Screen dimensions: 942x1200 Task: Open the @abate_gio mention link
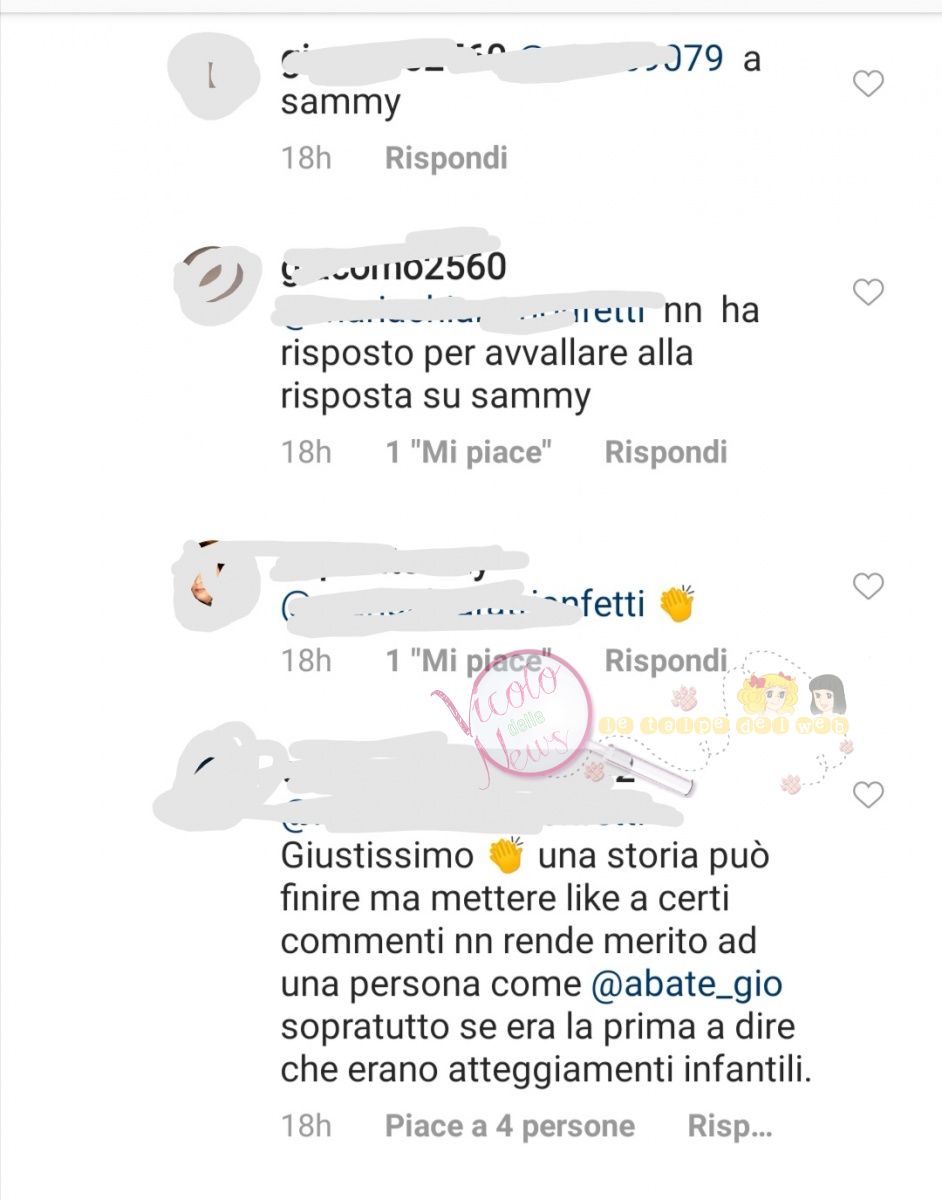click(x=686, y=984)
